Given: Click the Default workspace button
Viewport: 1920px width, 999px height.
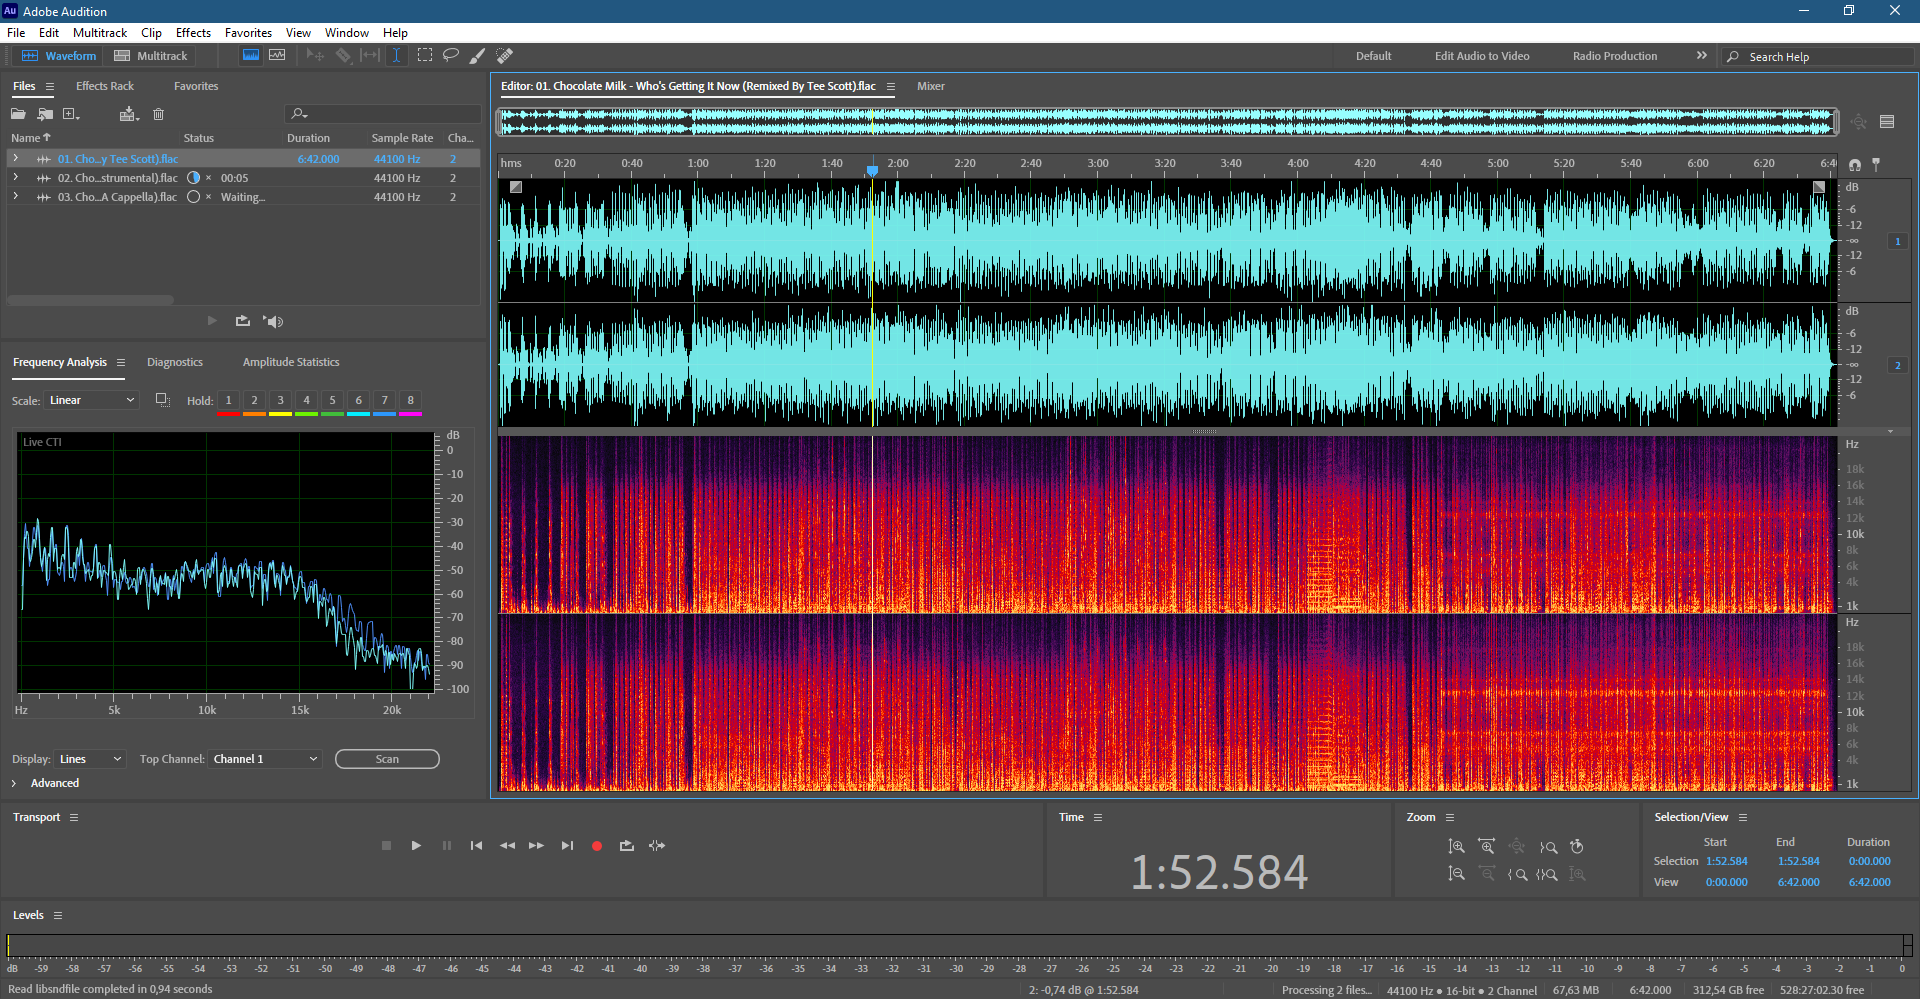Looking at the screenshot, I should [x=1373, y=56].
